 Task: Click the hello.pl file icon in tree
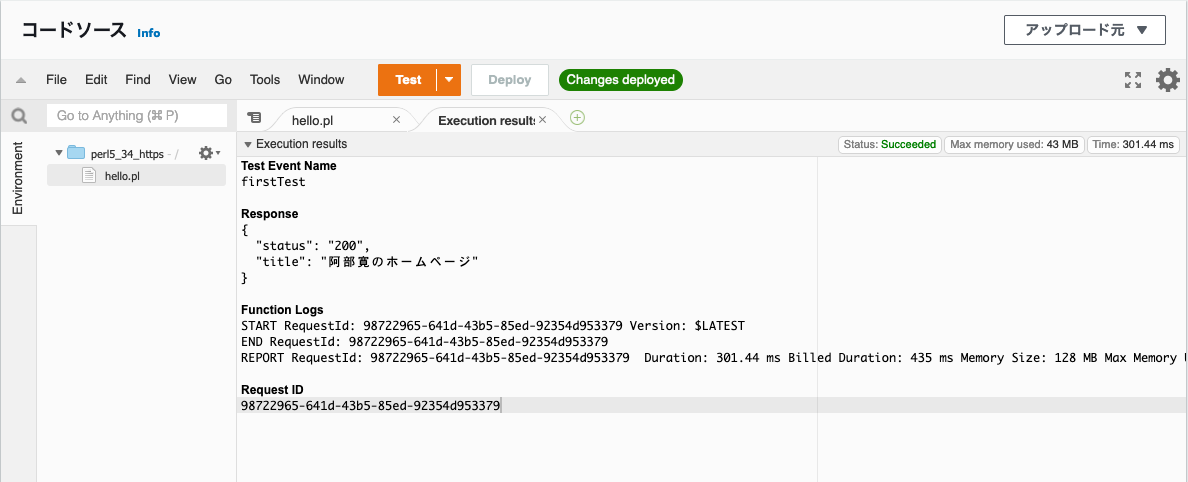[89, 176]
